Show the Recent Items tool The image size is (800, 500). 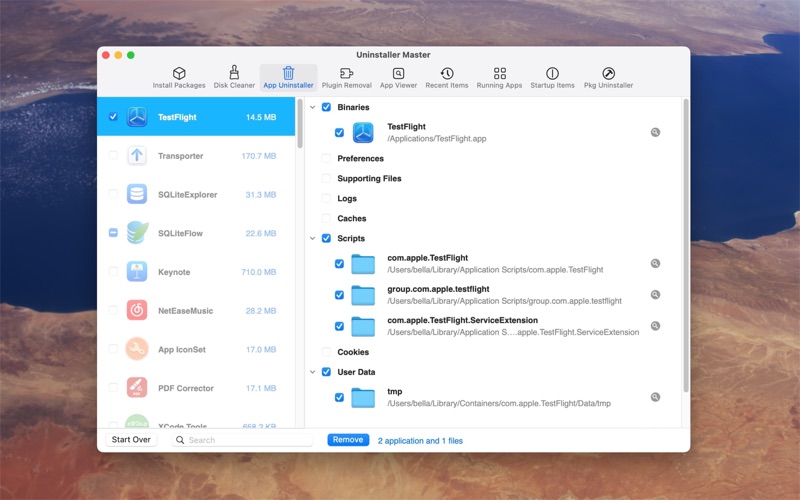pos(446,78)
